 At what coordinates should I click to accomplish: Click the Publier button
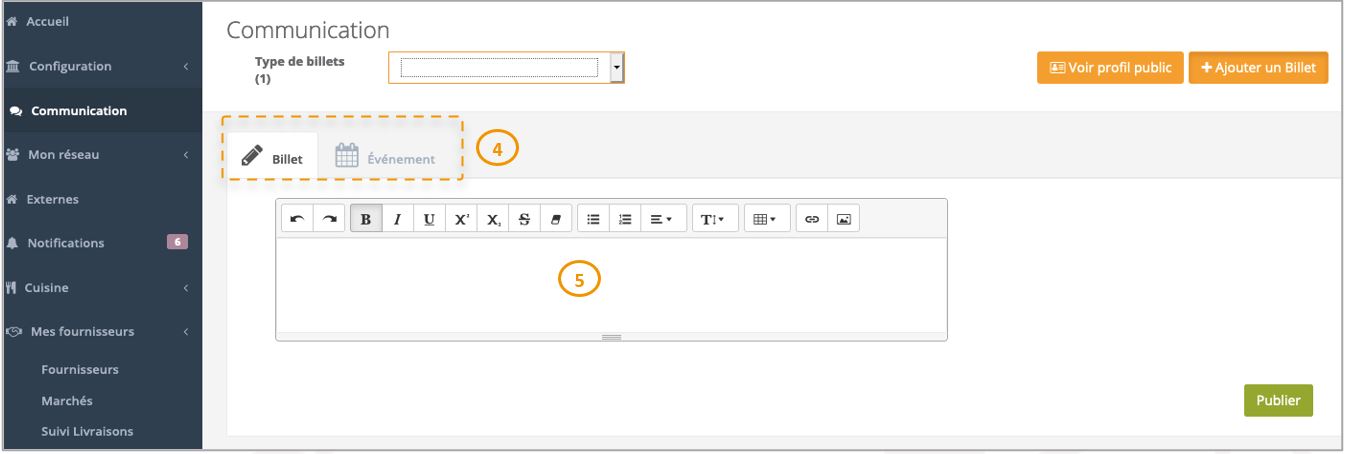click(x=1278, y=400)
